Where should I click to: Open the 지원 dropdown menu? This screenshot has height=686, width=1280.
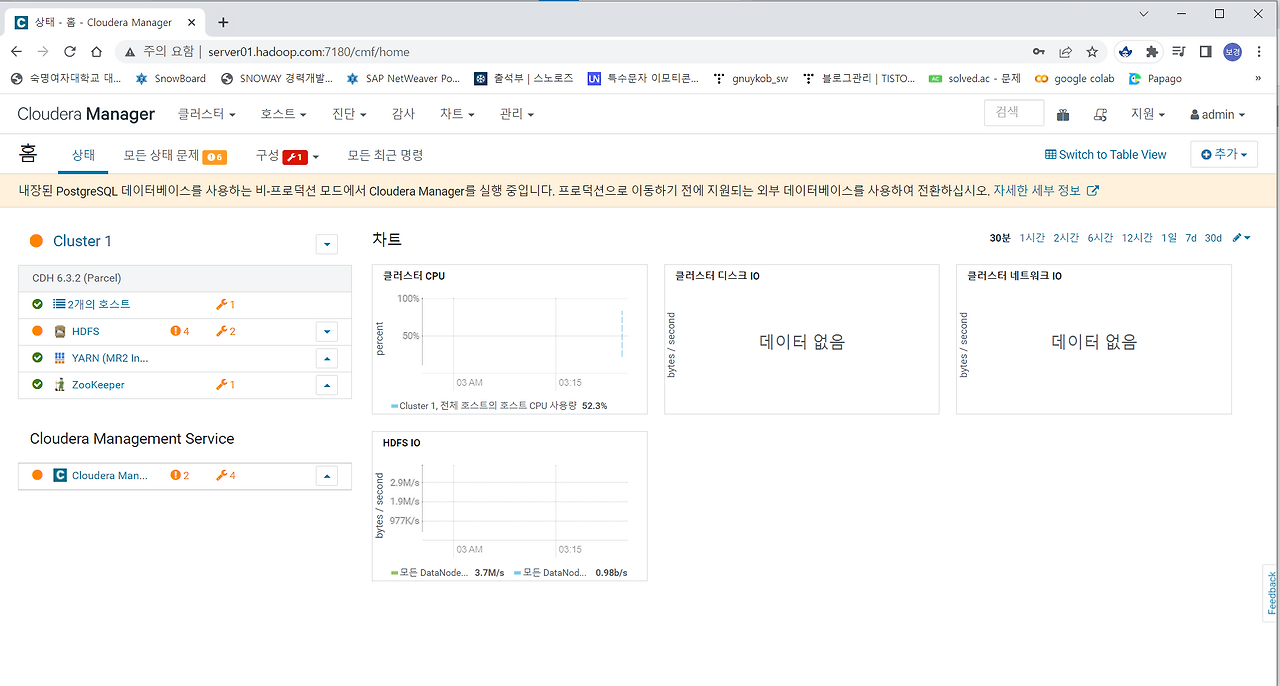pyautogui.click(x=1148, y=114)
